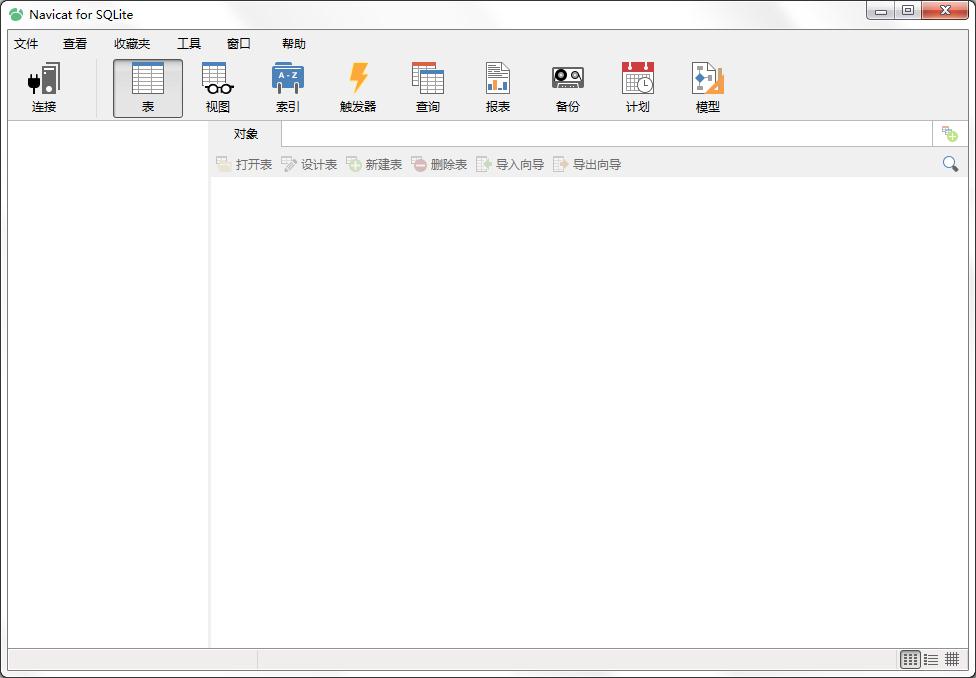Select the 视图 (View) toolbar icon

[x=218, y=87]
